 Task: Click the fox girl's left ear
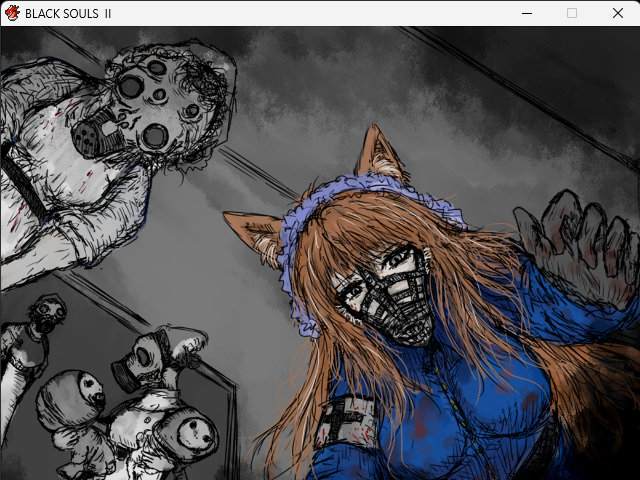[260, 235]
